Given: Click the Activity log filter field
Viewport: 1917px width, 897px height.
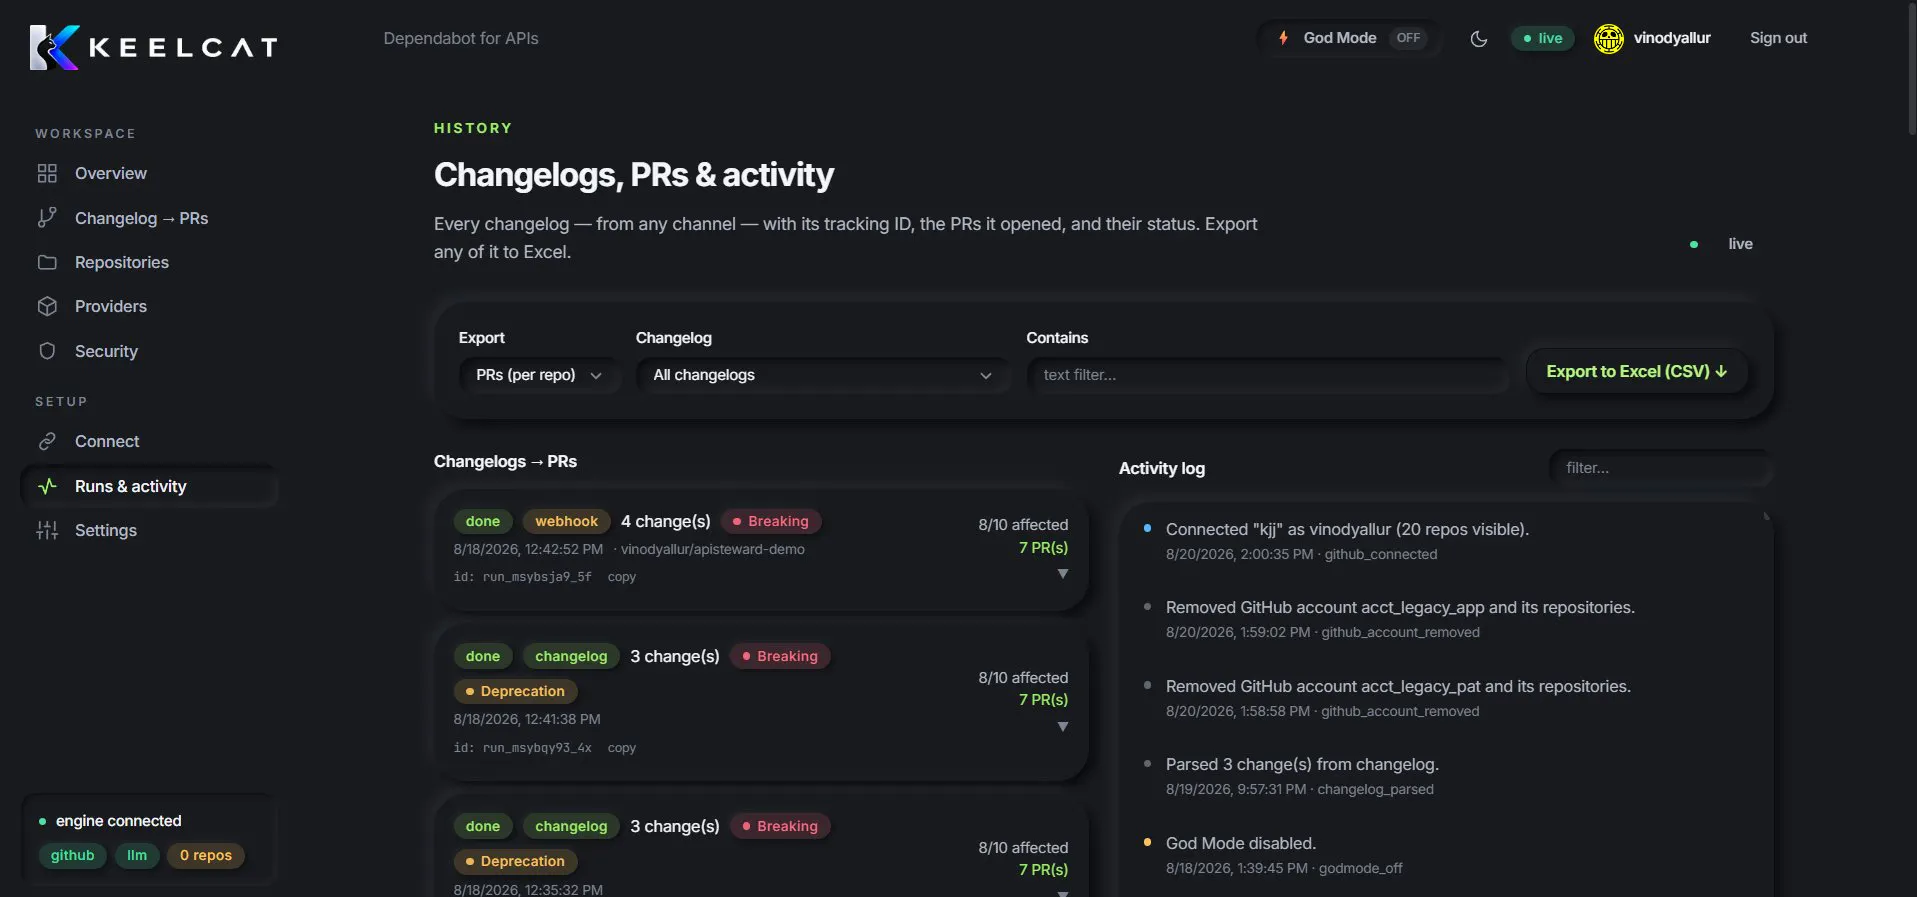Looking at the screenshot, I should coord(1661,468).
